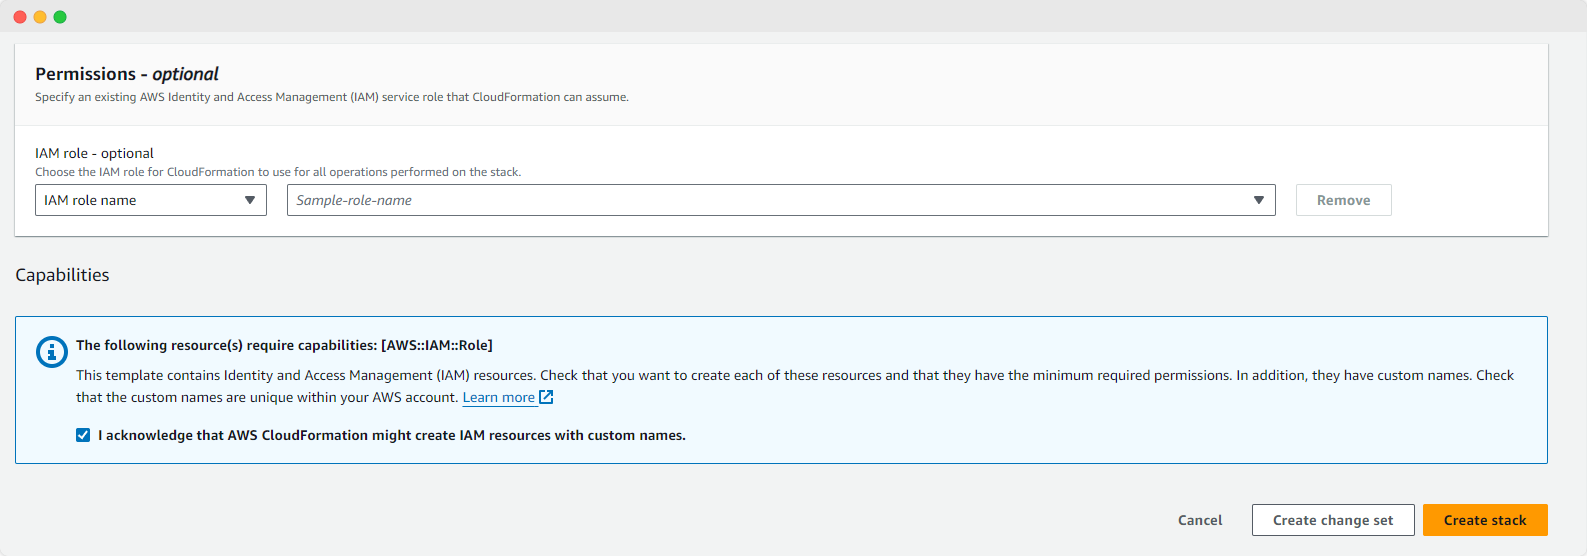Open the IAM role name dropdown

pos(151,200)
